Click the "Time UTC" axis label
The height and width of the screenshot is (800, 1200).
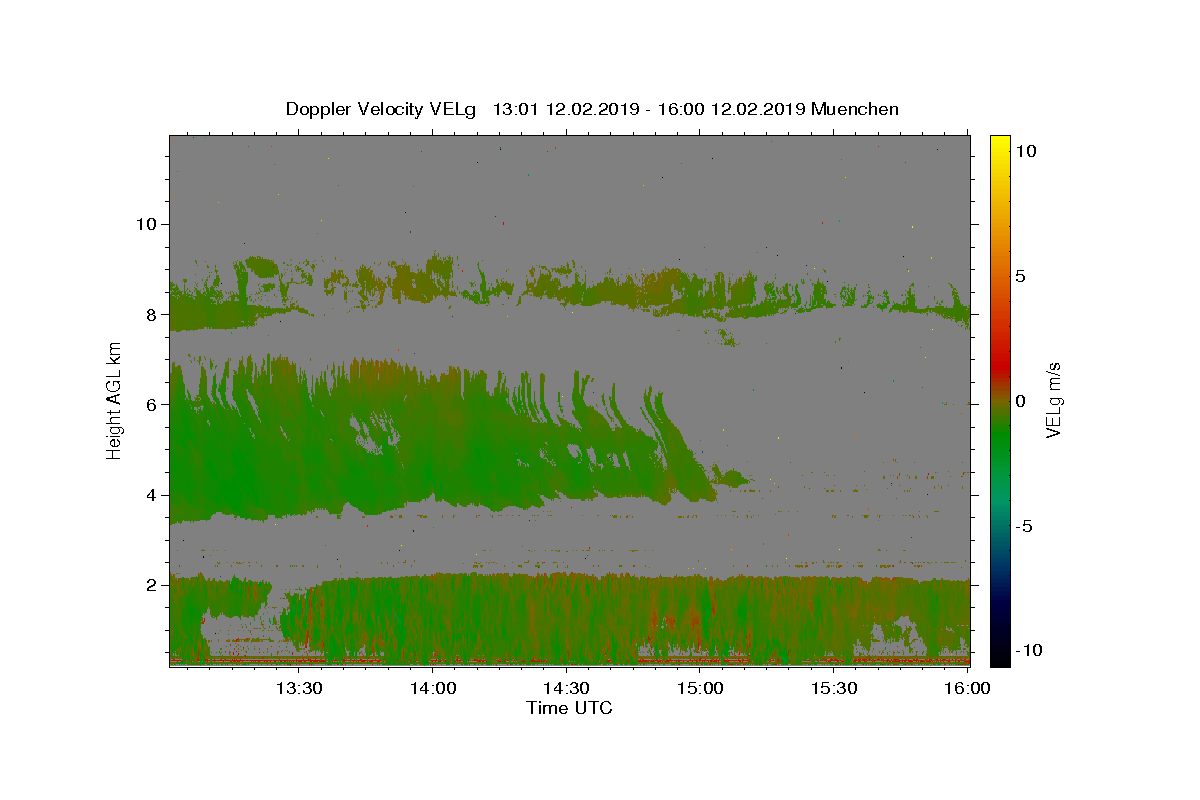click(x=569, y=708)
